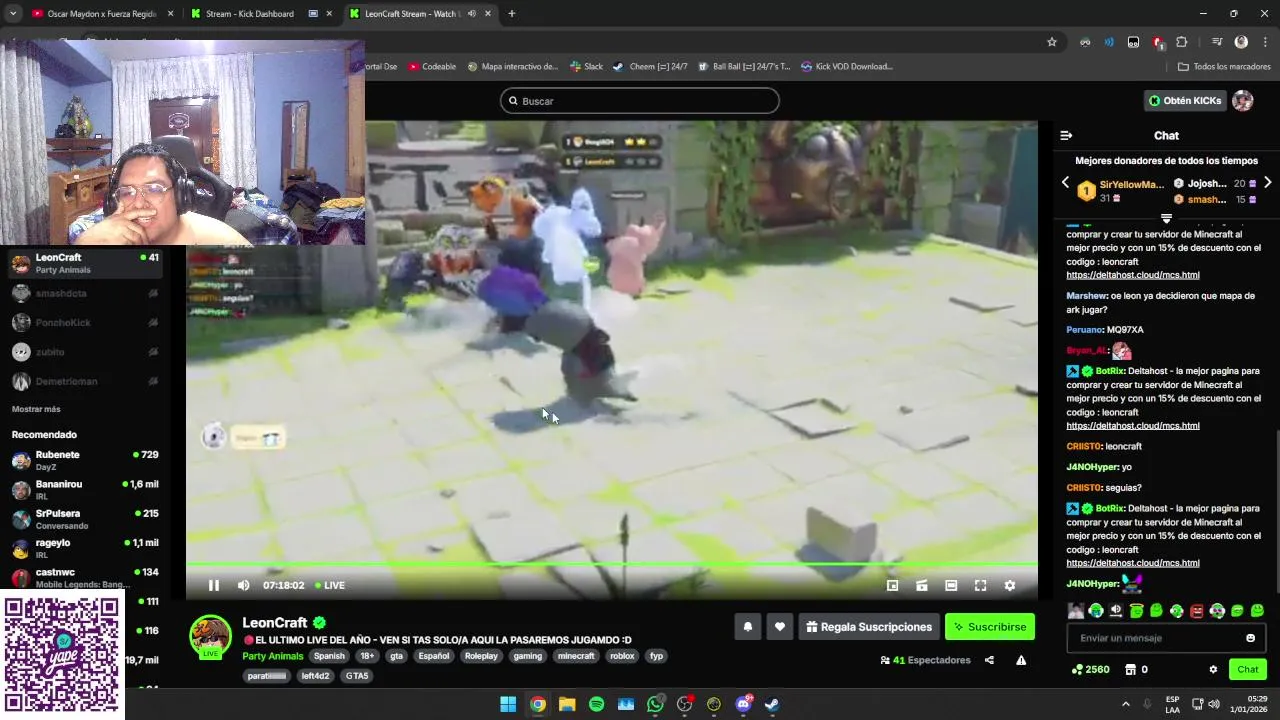Open the Slack bookmark
Image resolution: width=1280 pixels, height=720 pixels.
pos(586,67)
